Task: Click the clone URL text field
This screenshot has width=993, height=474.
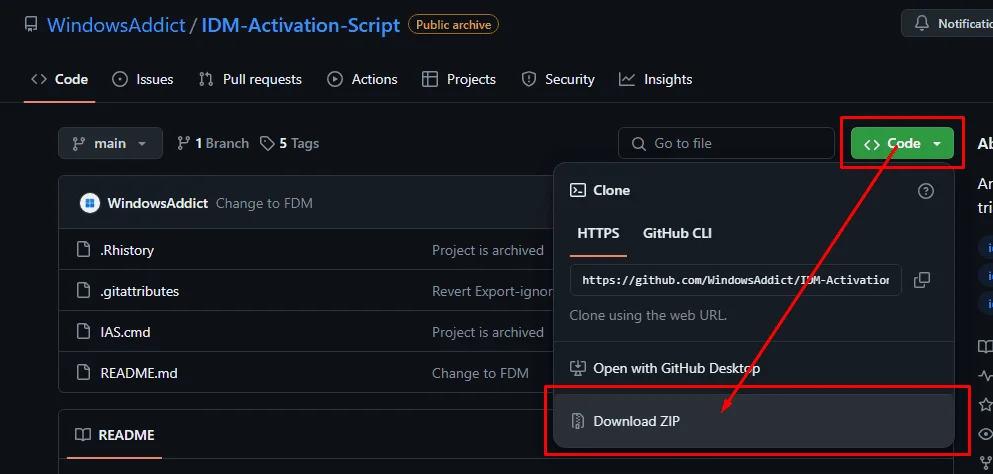Action: click(x=735, y=280)
